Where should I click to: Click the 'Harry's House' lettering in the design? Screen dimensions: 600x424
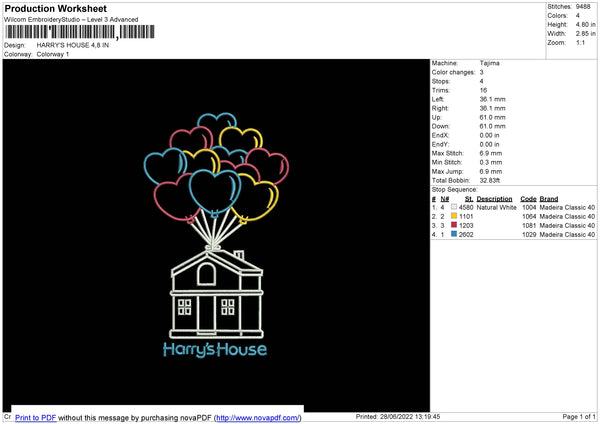point(215,349)
